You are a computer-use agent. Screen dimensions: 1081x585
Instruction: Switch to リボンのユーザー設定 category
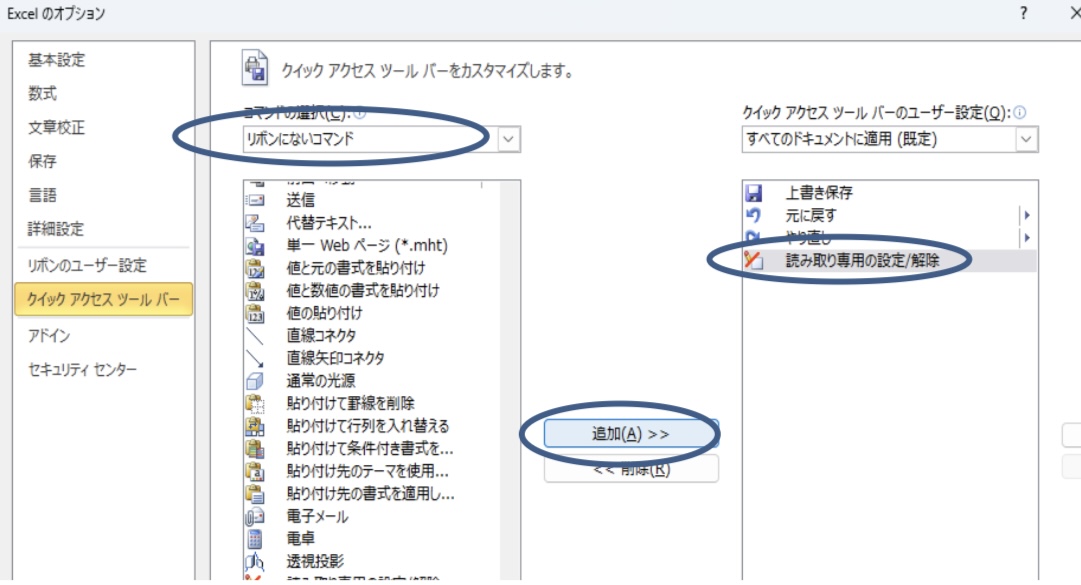pyautogui.click(x=87, y=266)
